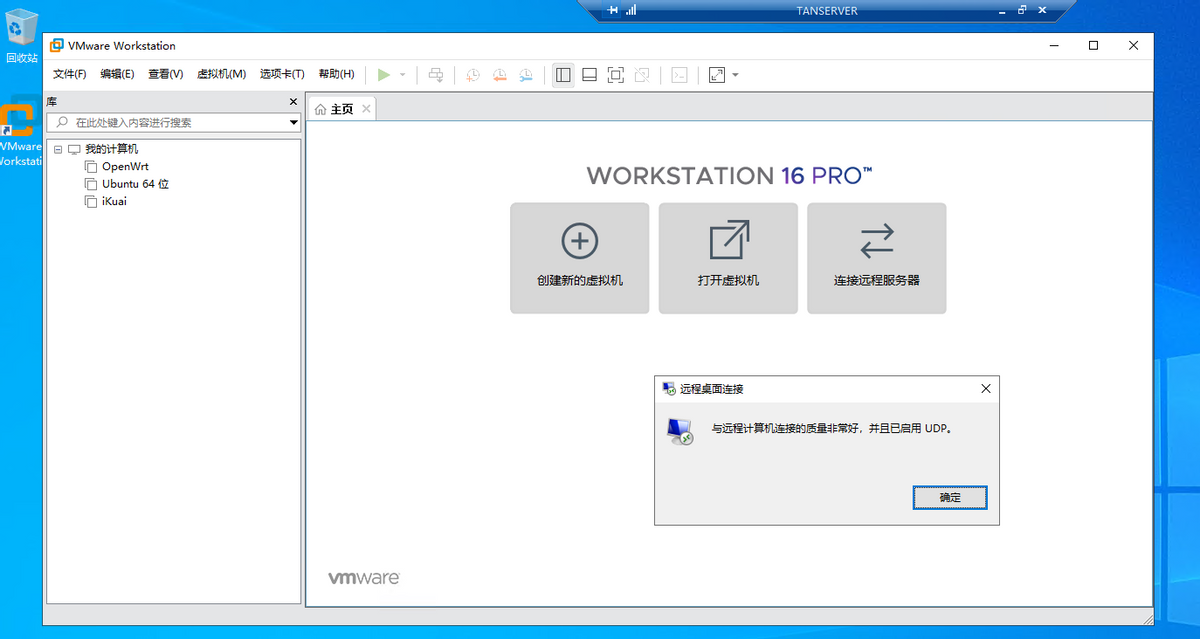
Task: Toggle the Unity mode icon
Action: [643, 75]
